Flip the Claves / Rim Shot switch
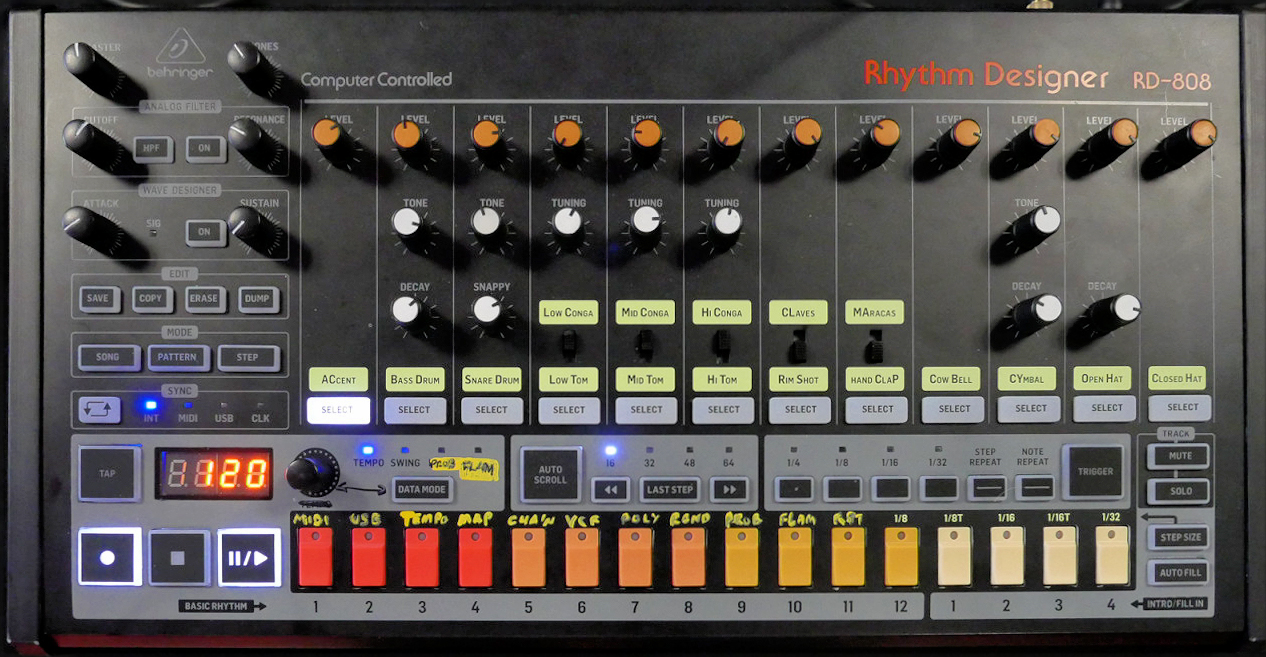The height and width of the screenshot is (657, 1266). (798, 348)
